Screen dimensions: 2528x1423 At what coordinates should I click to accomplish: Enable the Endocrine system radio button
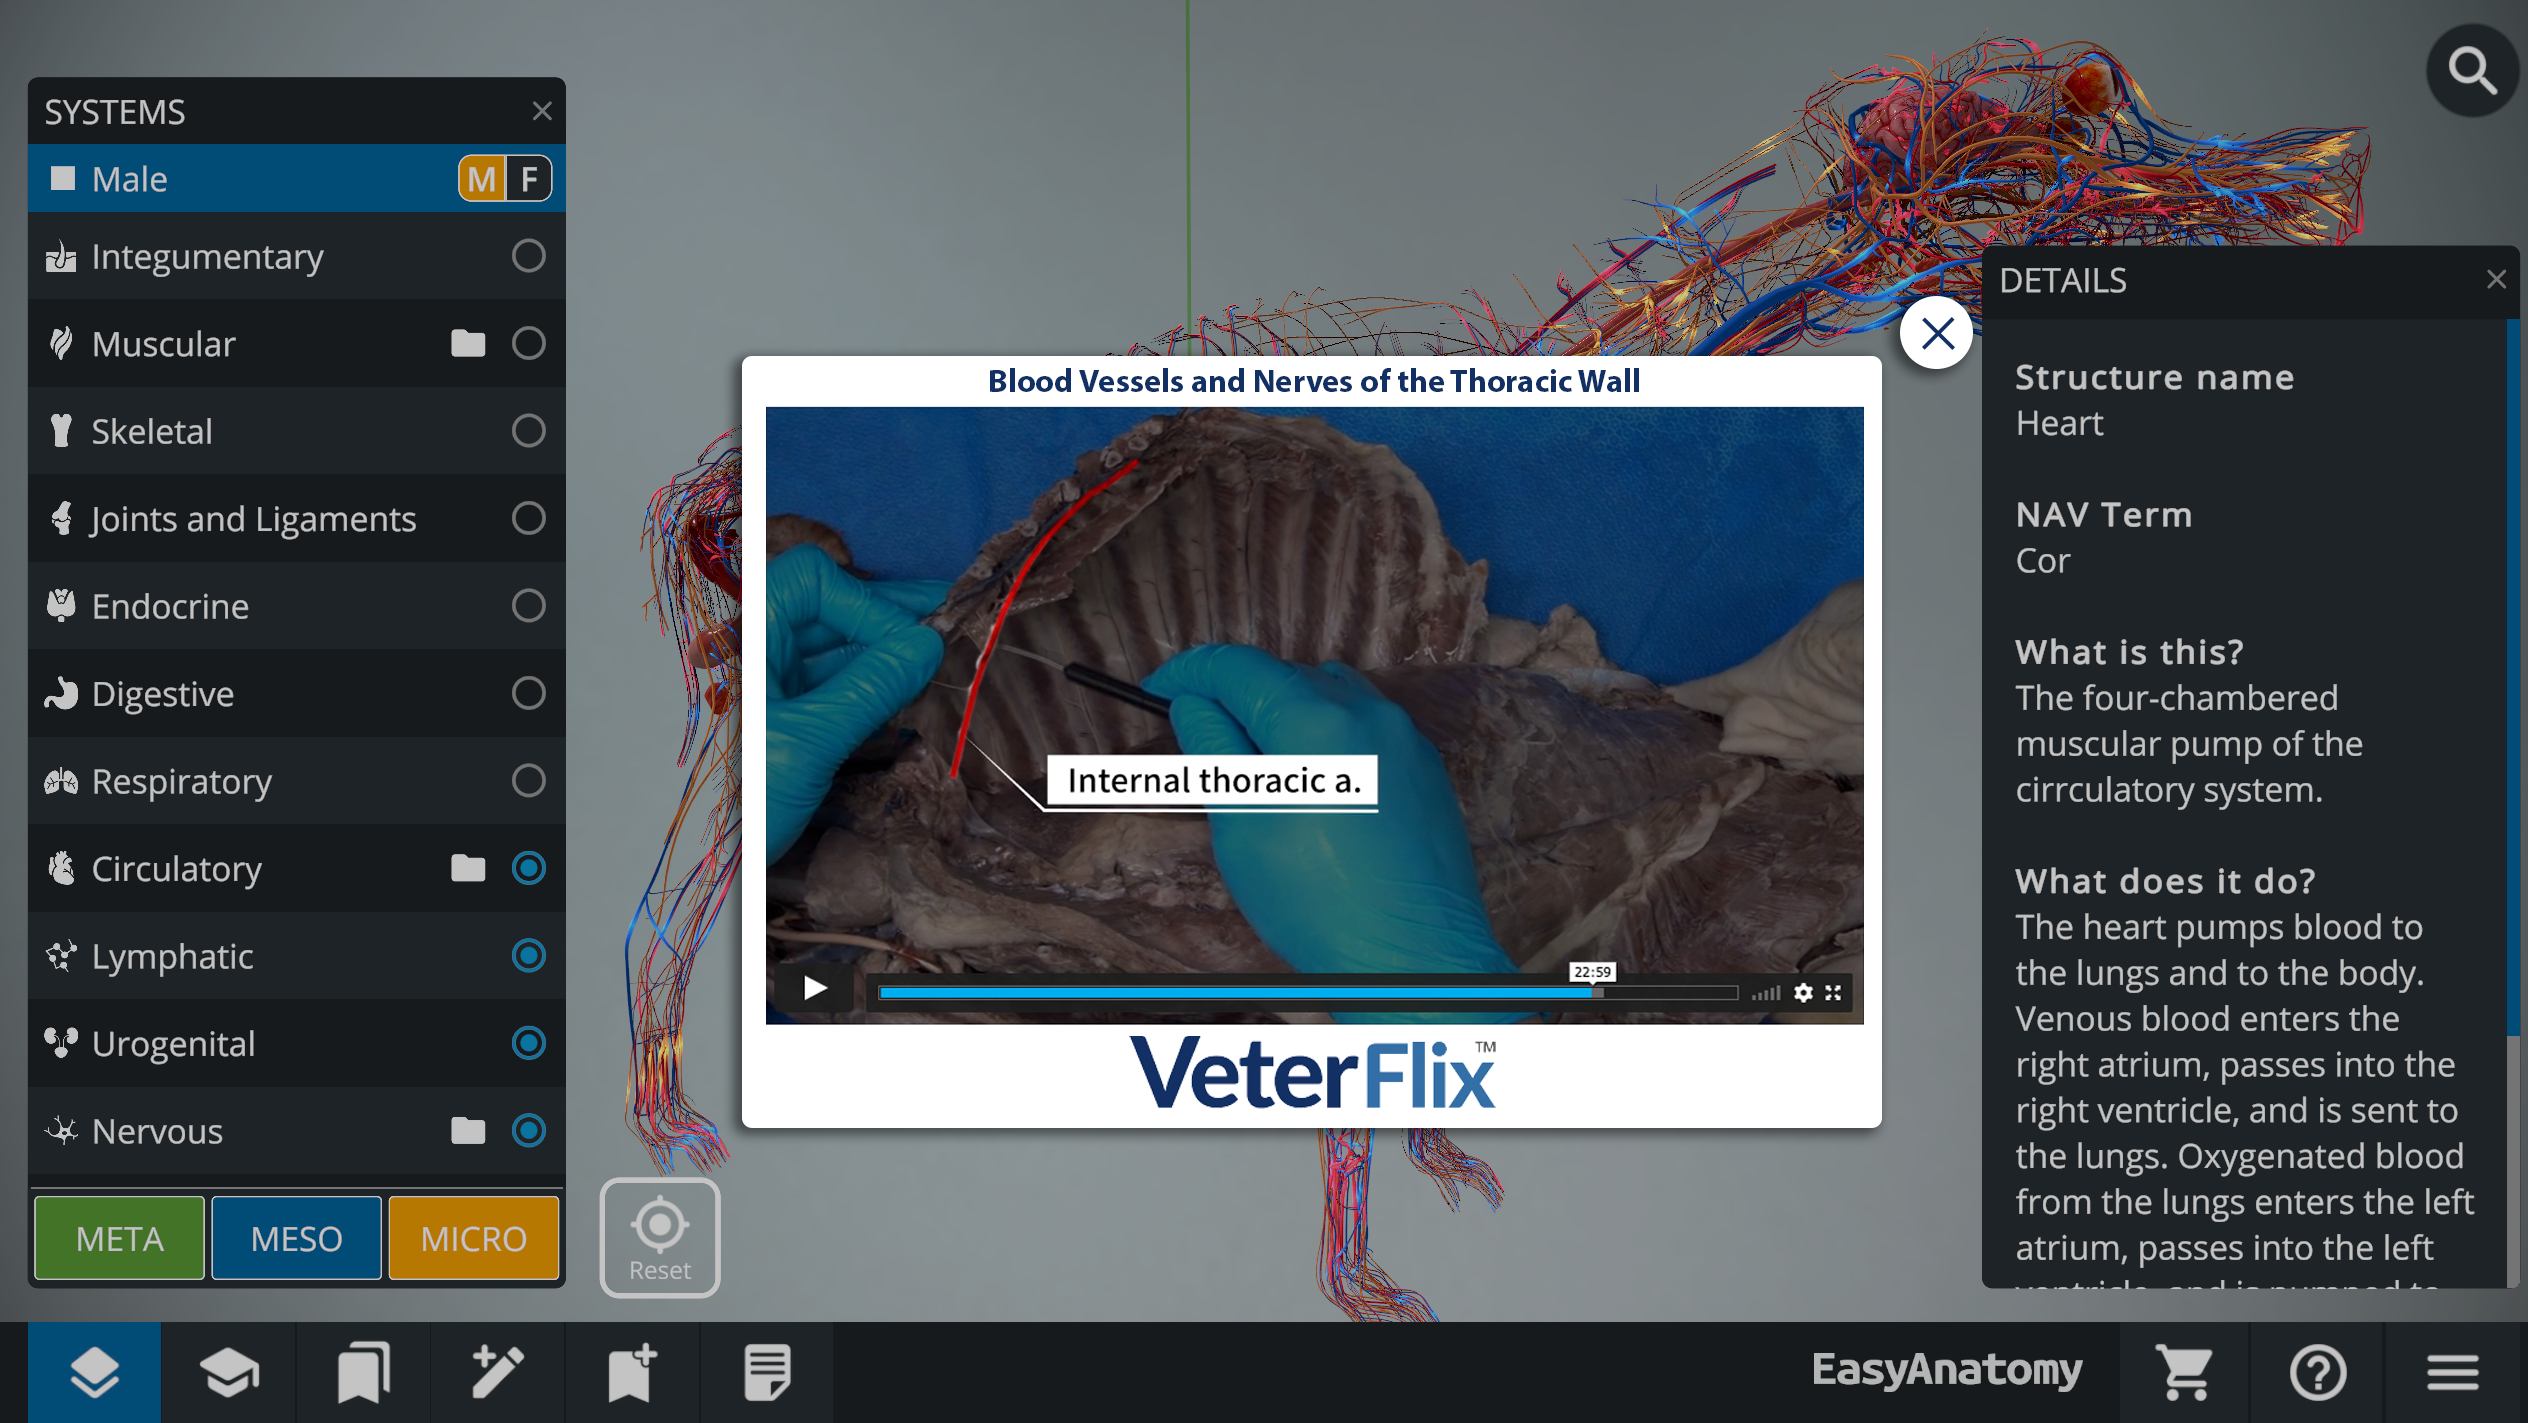click(529, 605)
